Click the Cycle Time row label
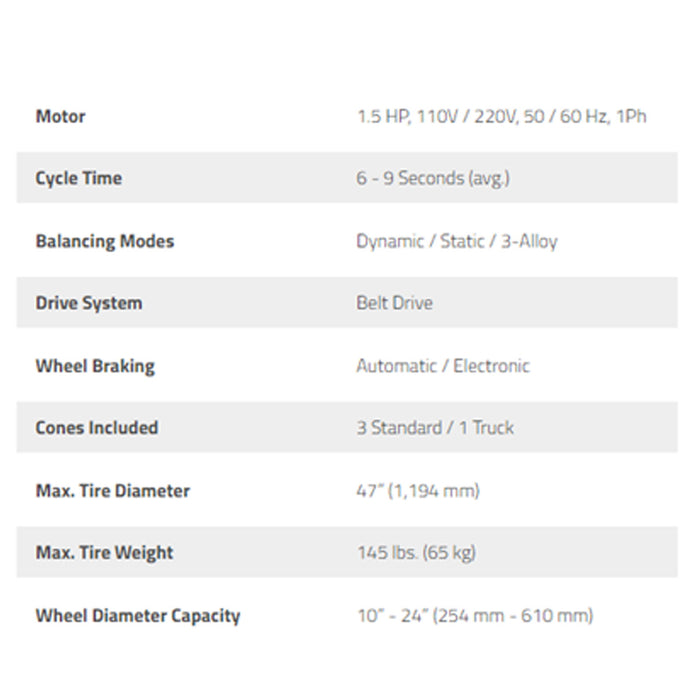Viewport: 700px width, 700px height. (78, 178)
